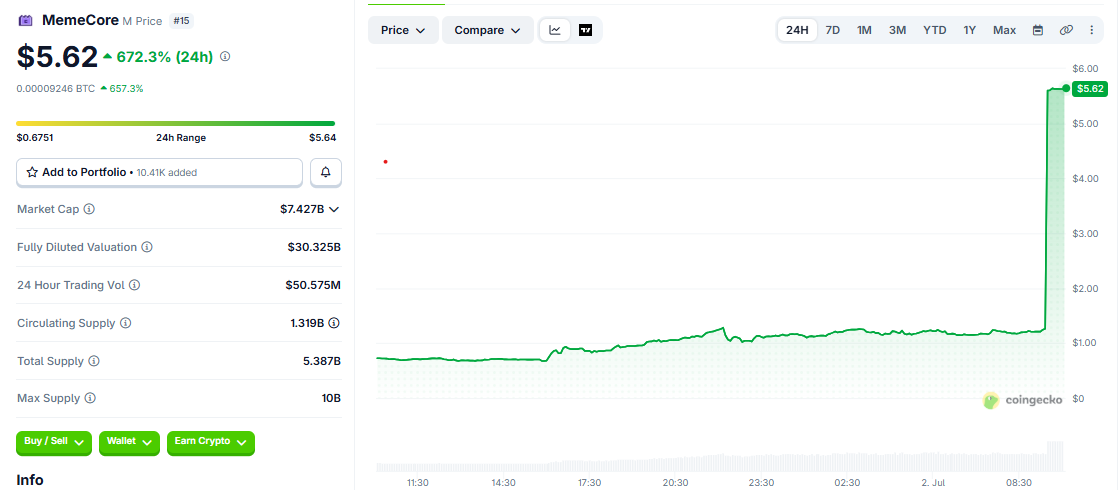Select the YTD time range tab

pyautogui.click(x=935, y=30)
